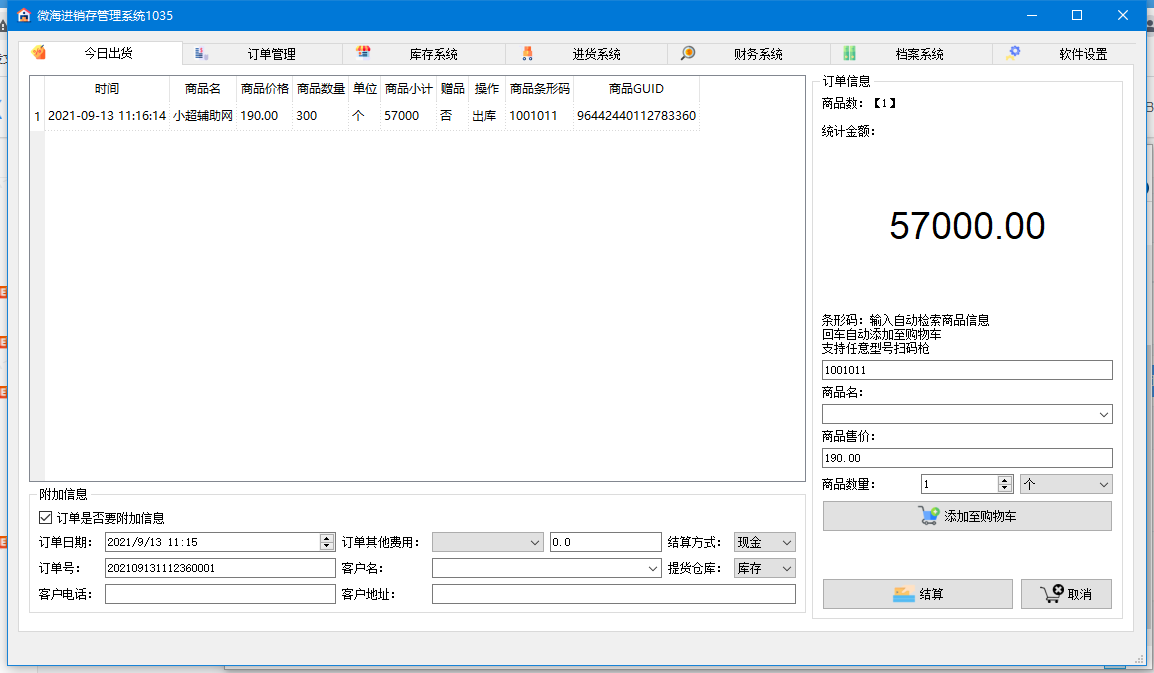The height and width of the screenshot is (673, 1154).
Task: Expand the 商品名 dropdown list
Action: pos(1103,413)
